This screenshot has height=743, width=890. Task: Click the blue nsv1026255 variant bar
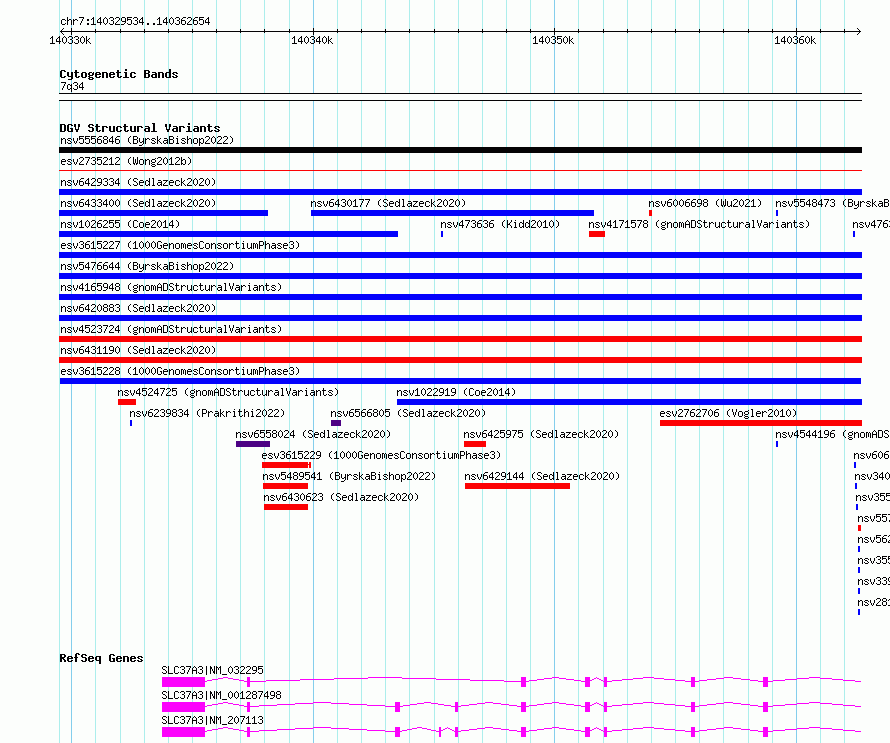pos(228,234)
